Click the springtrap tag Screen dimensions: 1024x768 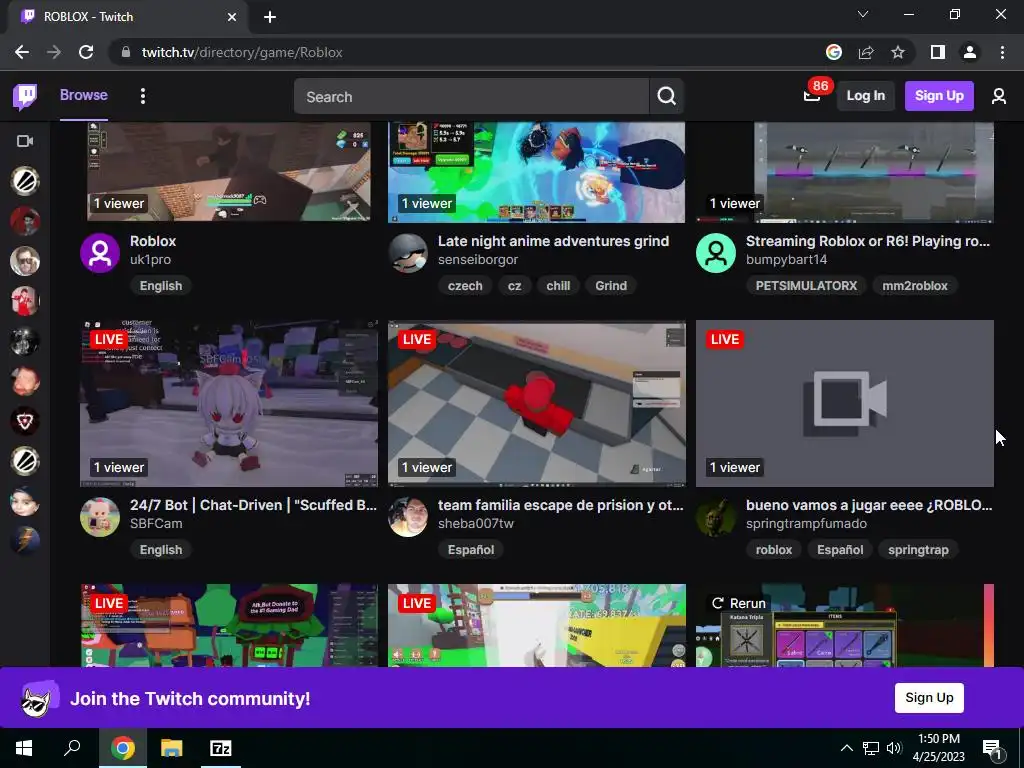click(918, 549)
